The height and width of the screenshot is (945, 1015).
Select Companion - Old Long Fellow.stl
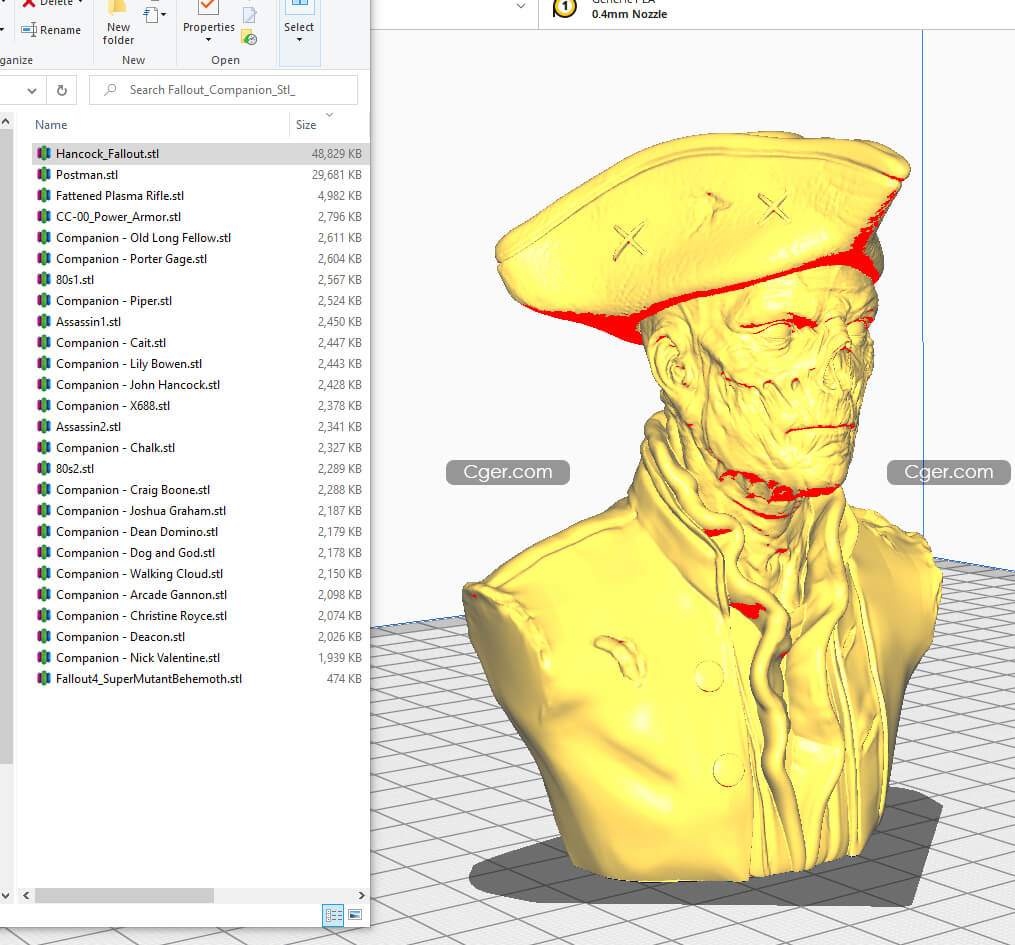(201, 238)
